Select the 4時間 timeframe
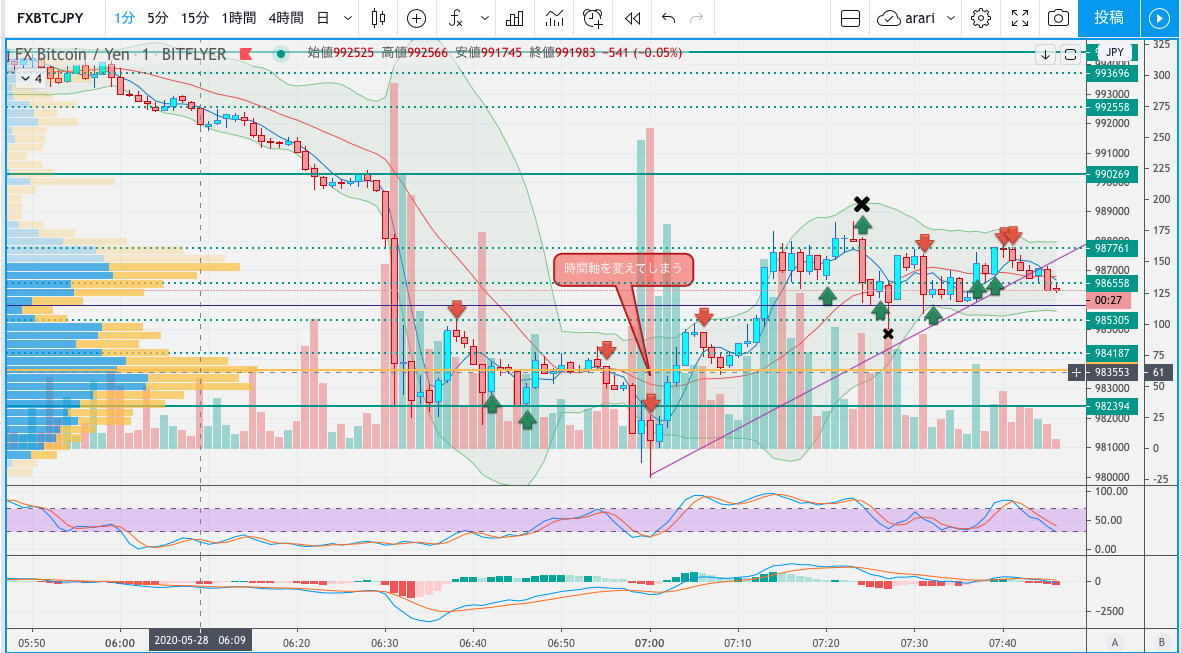 coord(286,18)
